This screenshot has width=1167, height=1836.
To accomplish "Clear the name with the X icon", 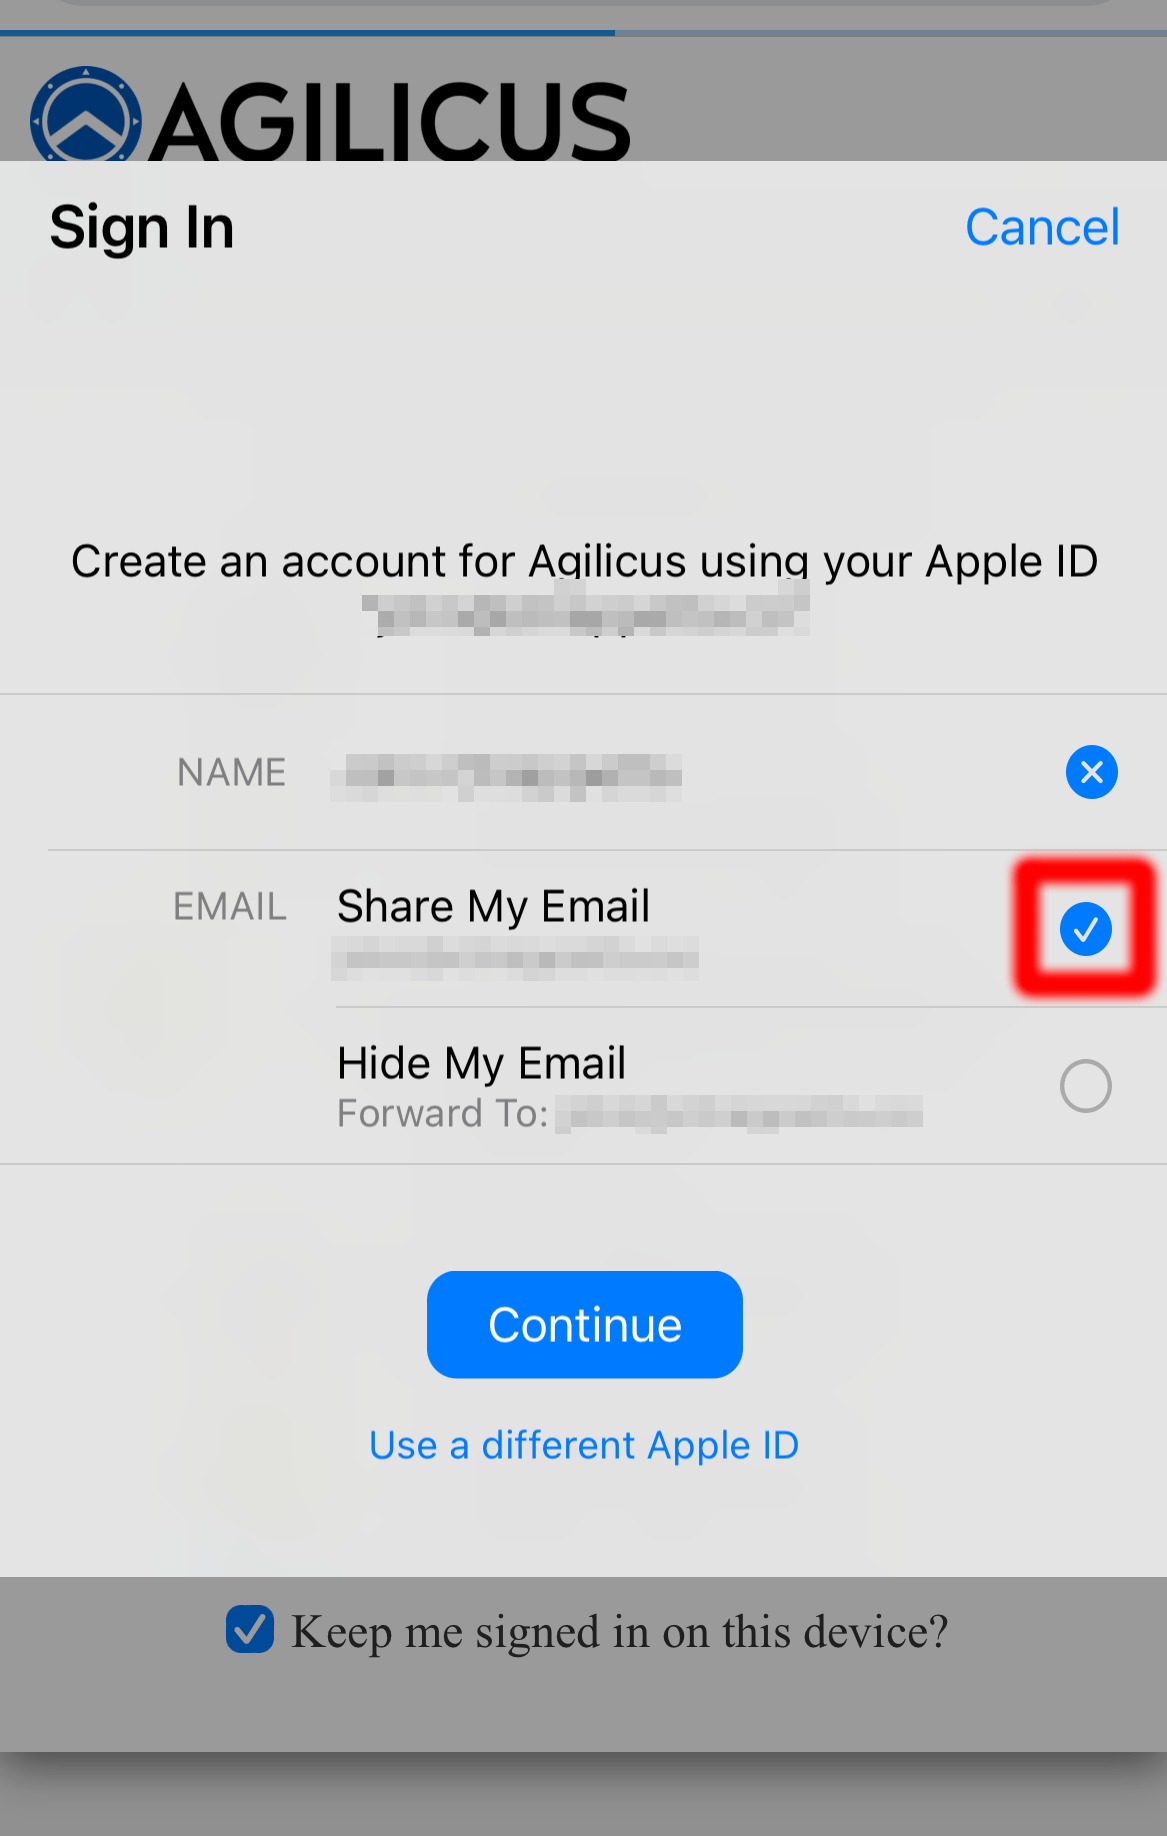I will (x=1091, y=772).
